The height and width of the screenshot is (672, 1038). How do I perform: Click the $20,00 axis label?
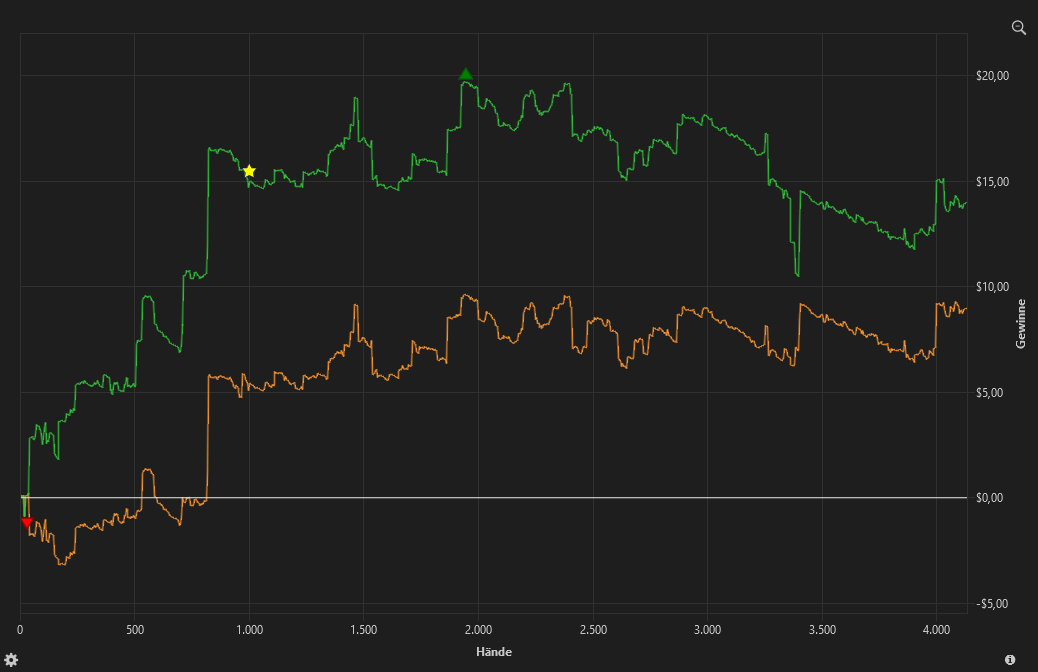(x=992, y=75)
